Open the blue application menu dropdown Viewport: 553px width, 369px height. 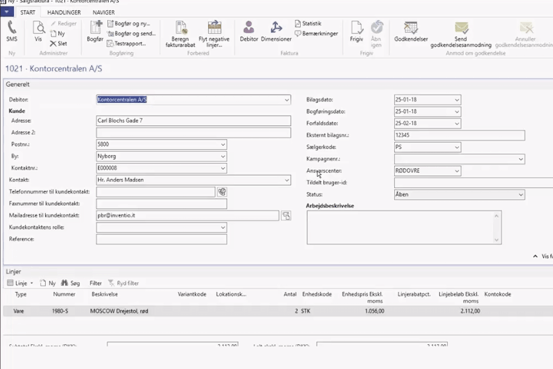tap(7, 12)
